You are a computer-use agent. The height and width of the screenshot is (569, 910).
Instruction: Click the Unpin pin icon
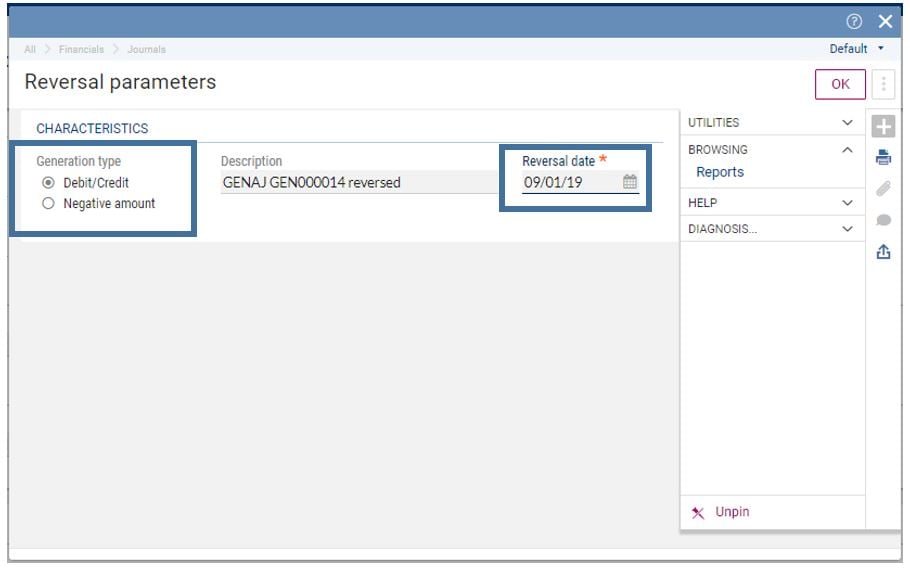[x=698, y=513]
